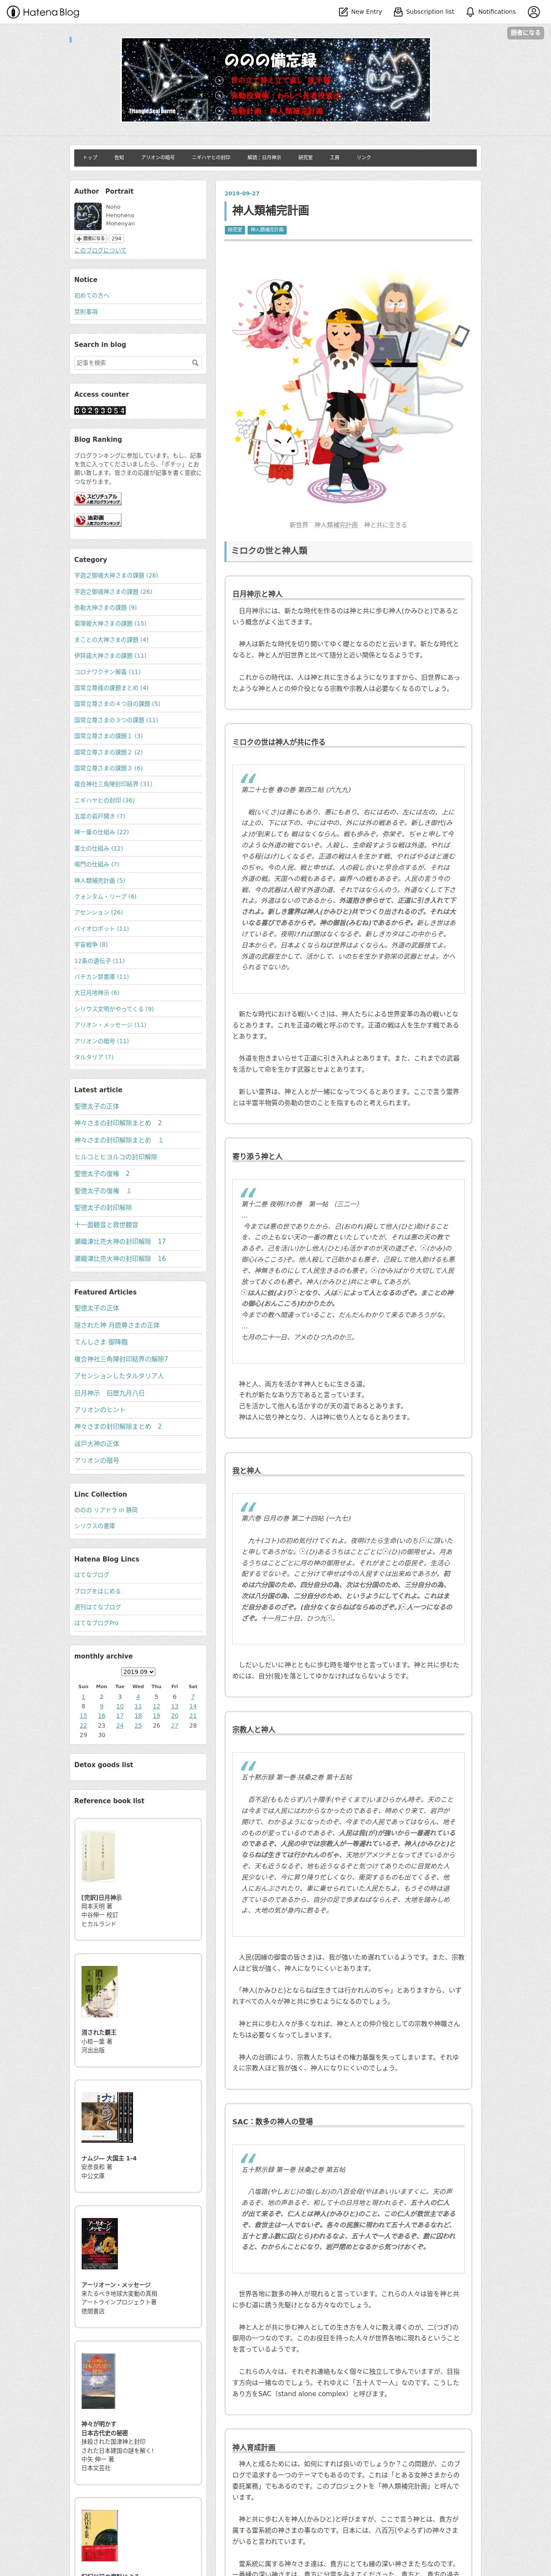Open the user account avatar menu
Viewport: 551px width, 2576px height.
pos(533,12)
